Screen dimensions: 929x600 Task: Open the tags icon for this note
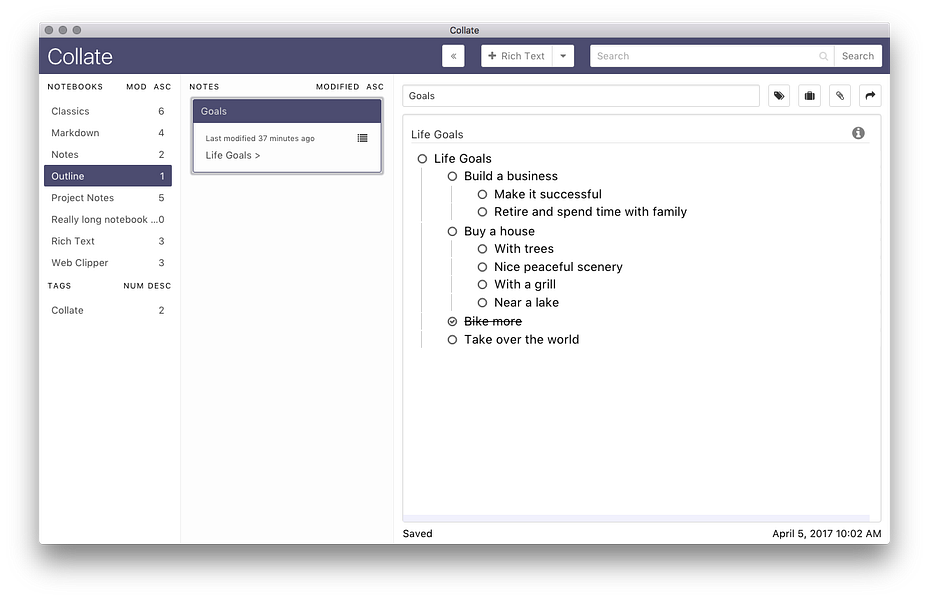click(x=779, y=95)
